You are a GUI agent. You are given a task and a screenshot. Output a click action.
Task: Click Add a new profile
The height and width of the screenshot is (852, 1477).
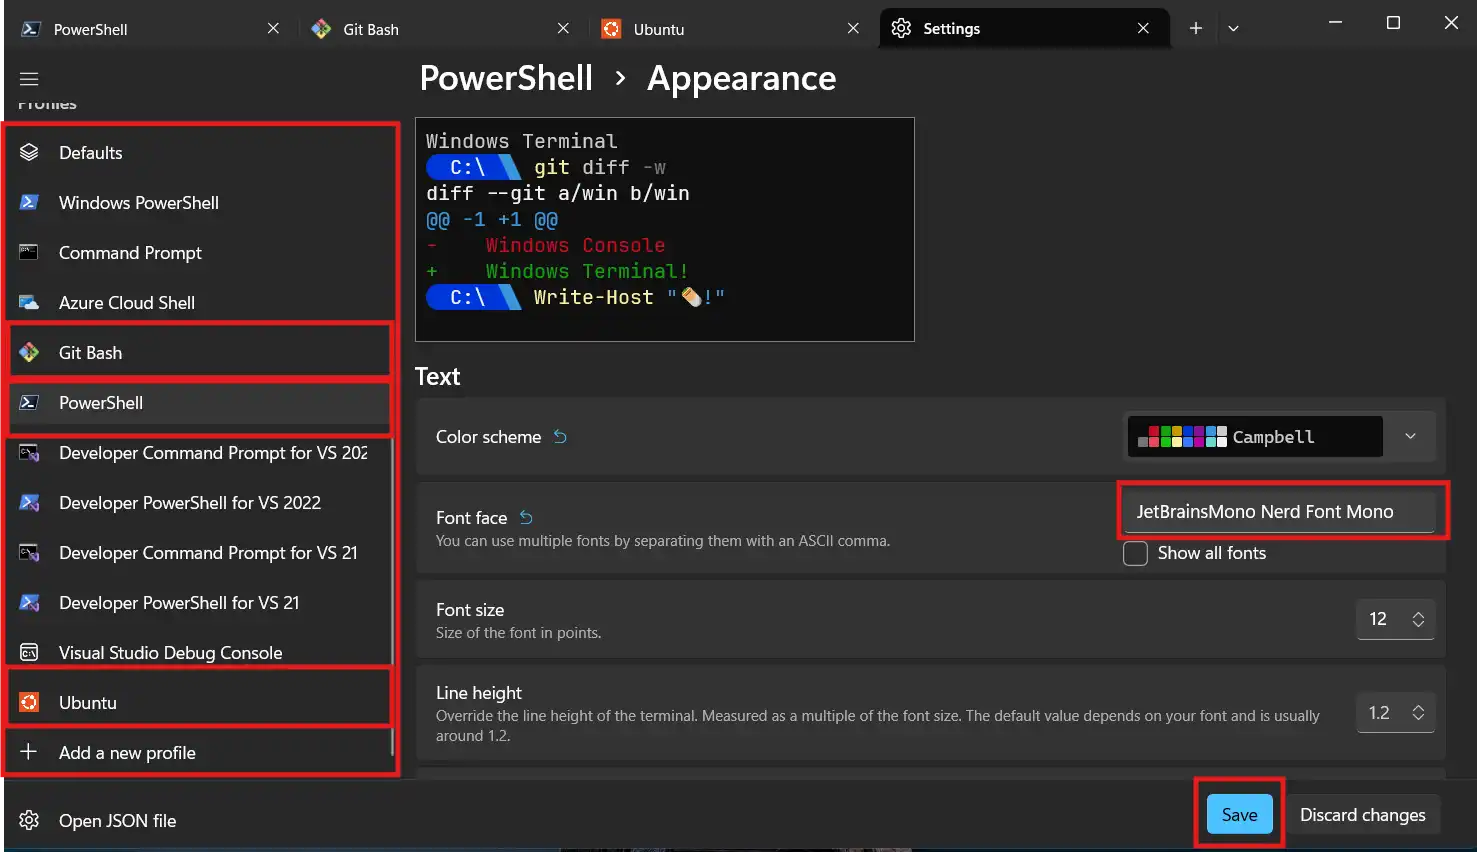point(200,752)
